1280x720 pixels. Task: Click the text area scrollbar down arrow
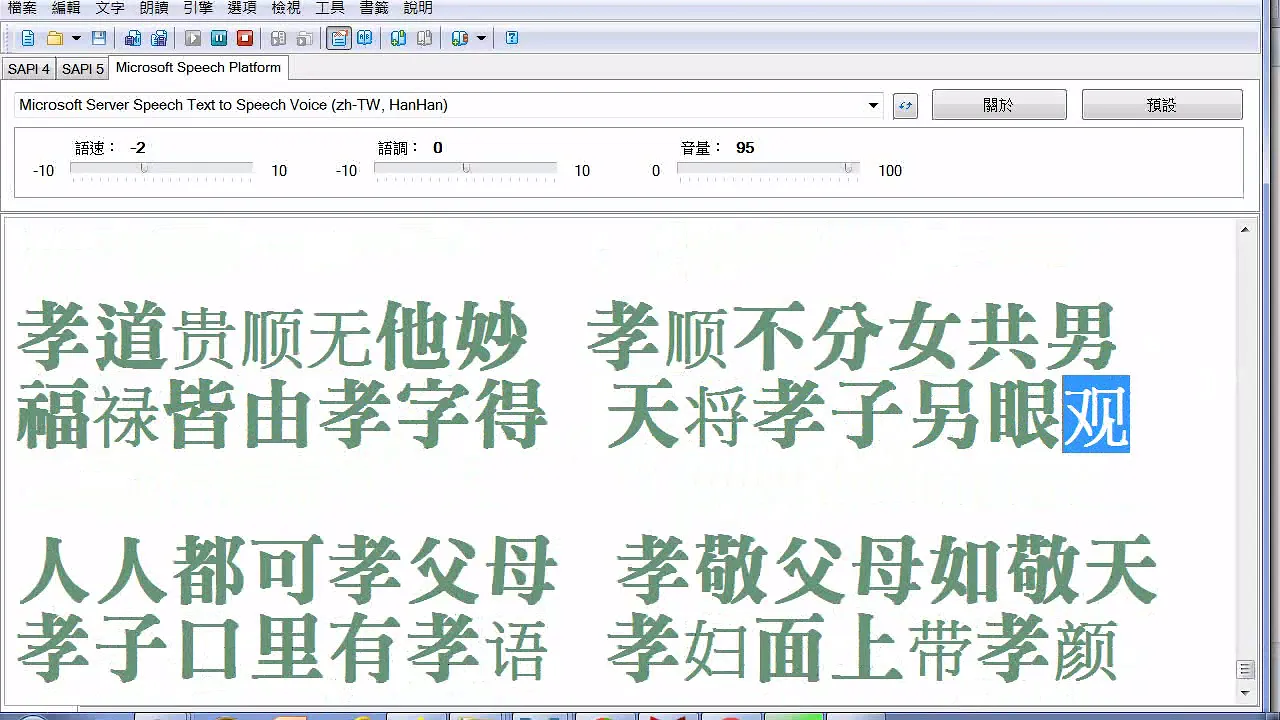coord(1245,692)
